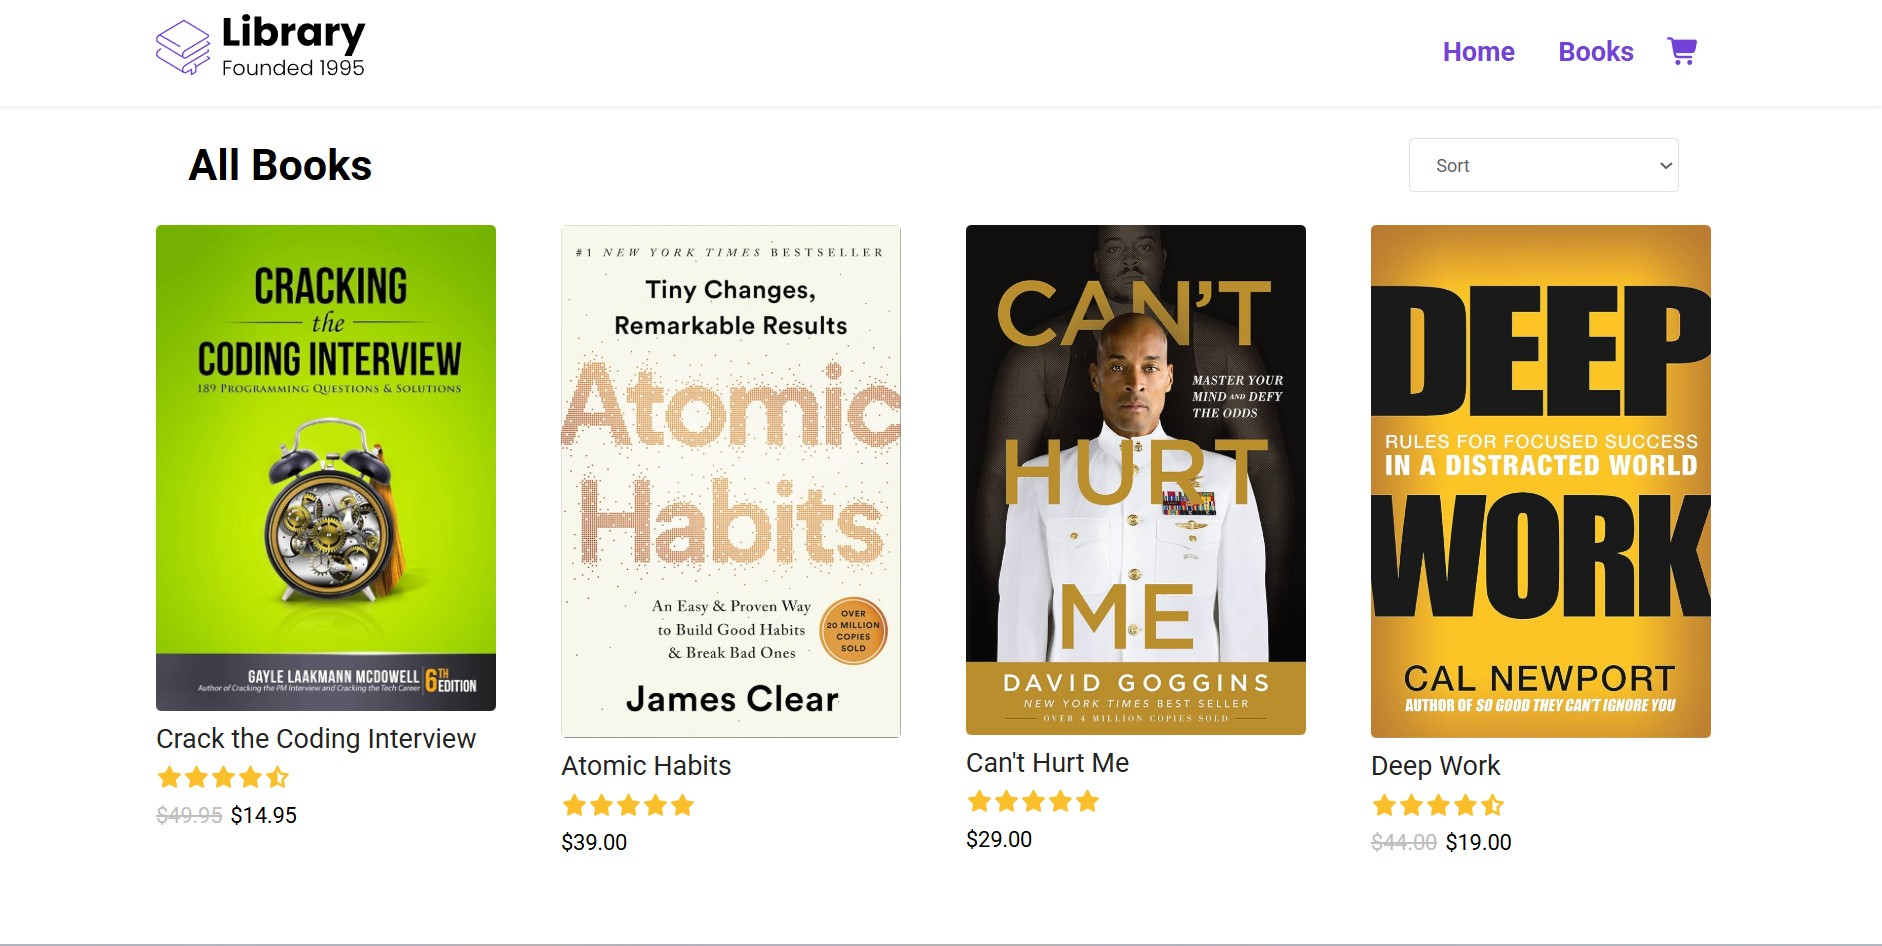Open the Sort dropdown
This screenshot has width=1882, height=946.
(x=1543, y=165)
